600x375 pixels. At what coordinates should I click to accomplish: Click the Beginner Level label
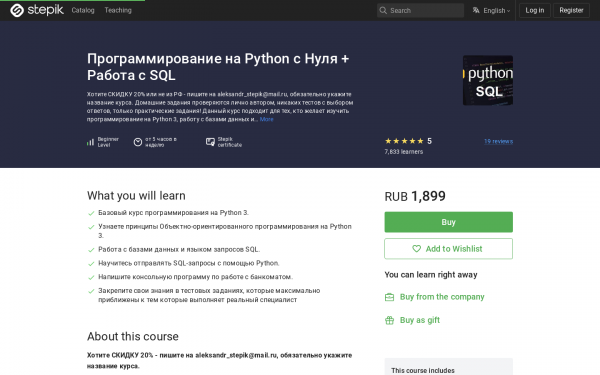click(108, 142)
